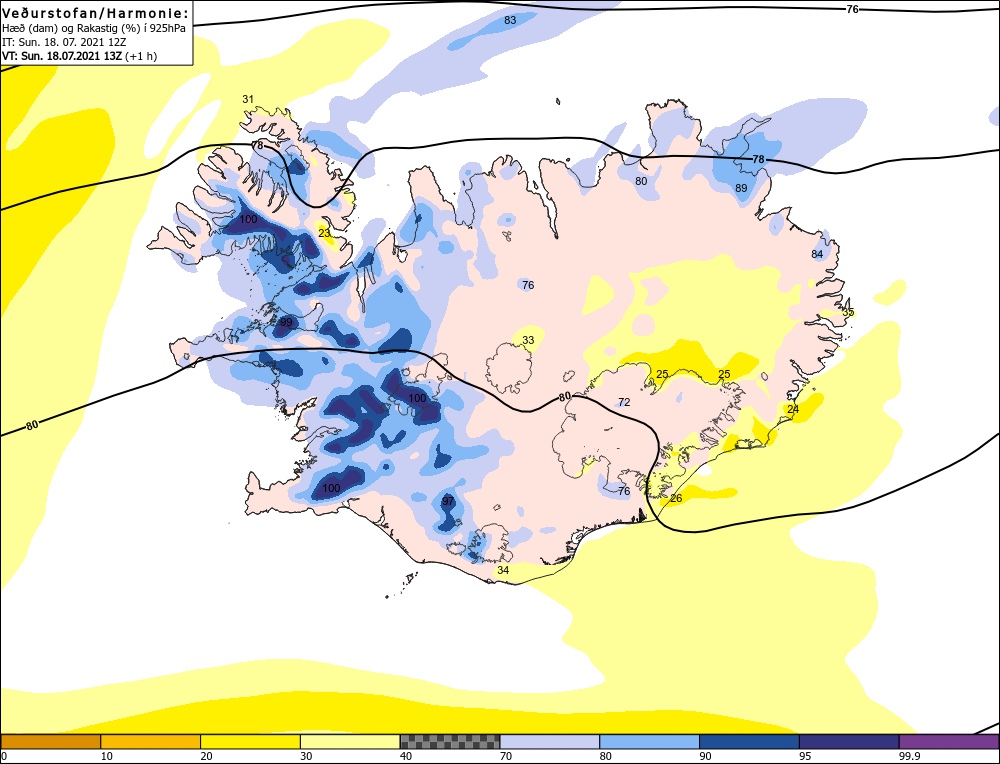Screen dimensions: 1000x764
Task: Select the 40 tick label on the legend
Action: [x=406, y=756]
